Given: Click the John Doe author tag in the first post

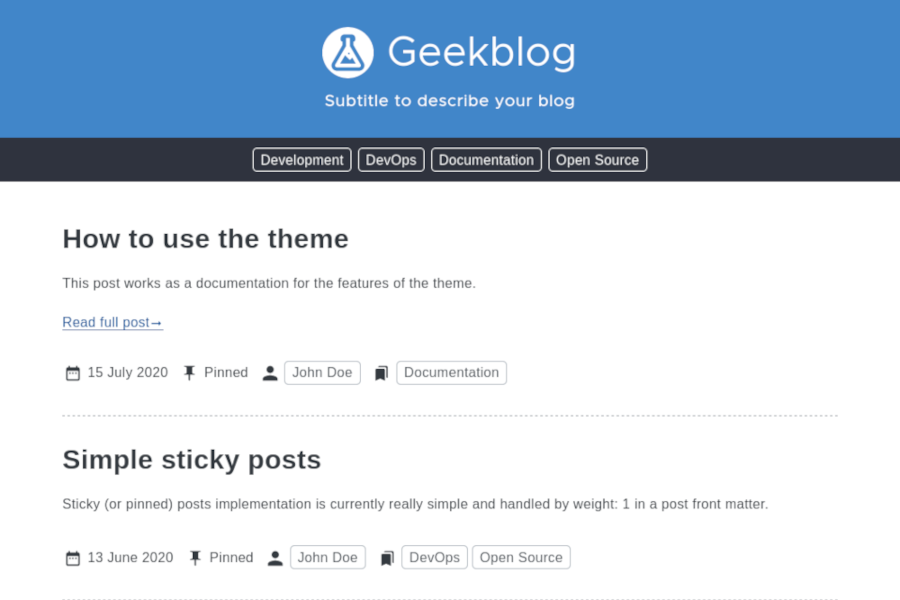Looking at the screenshot, I should (x=322, y=373).
